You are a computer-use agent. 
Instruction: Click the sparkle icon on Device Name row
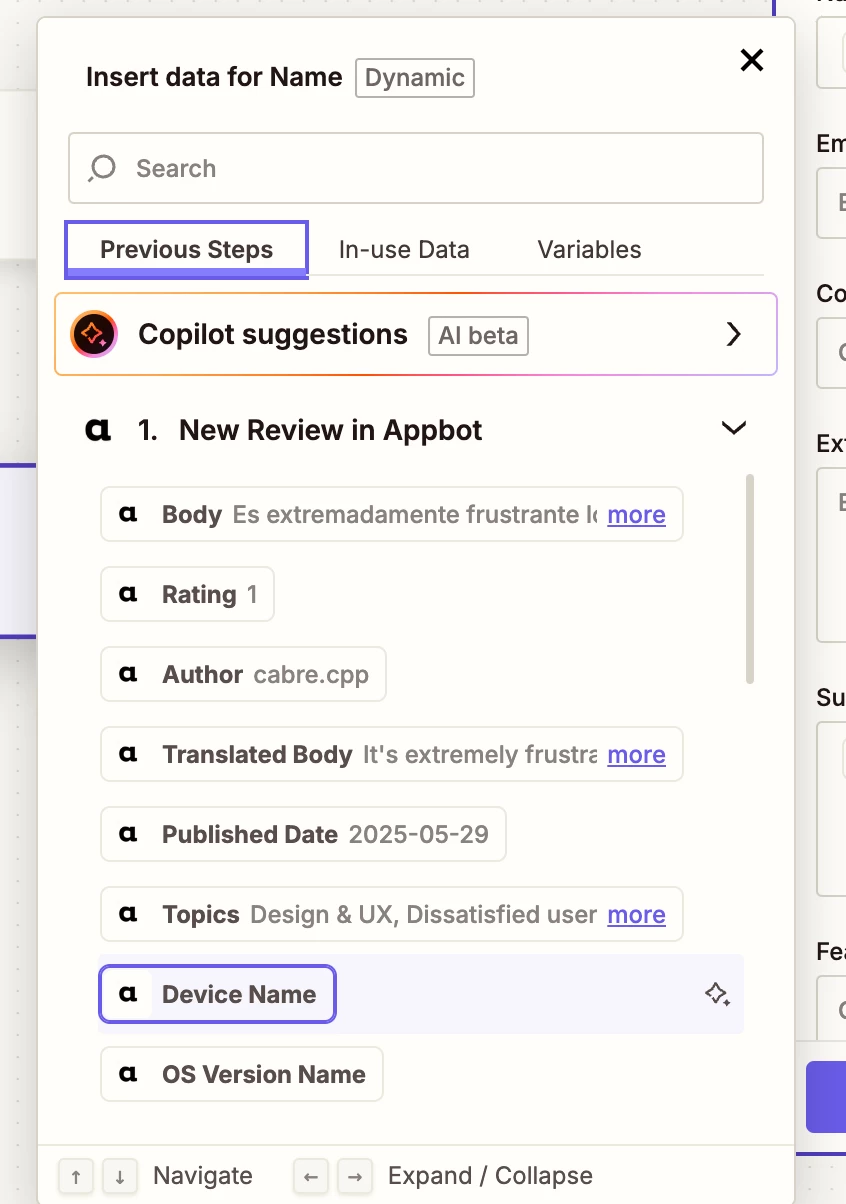click(717, 994)
